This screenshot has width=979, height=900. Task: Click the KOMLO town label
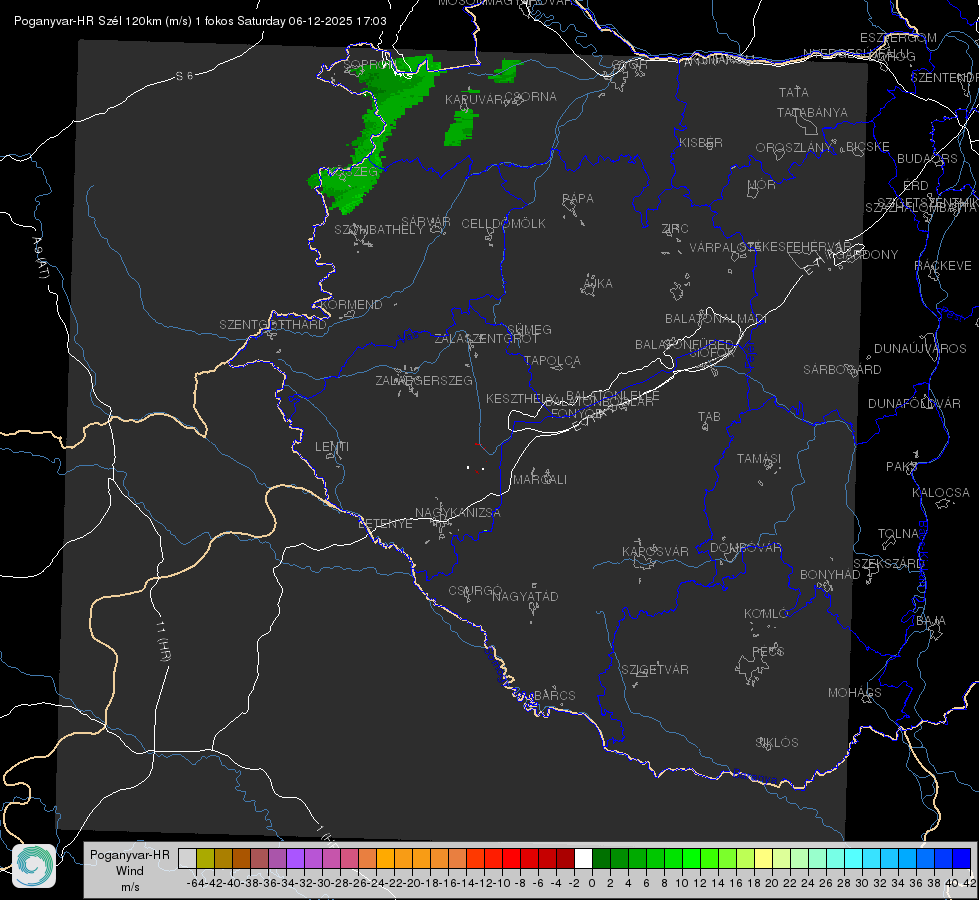(766, 614)
